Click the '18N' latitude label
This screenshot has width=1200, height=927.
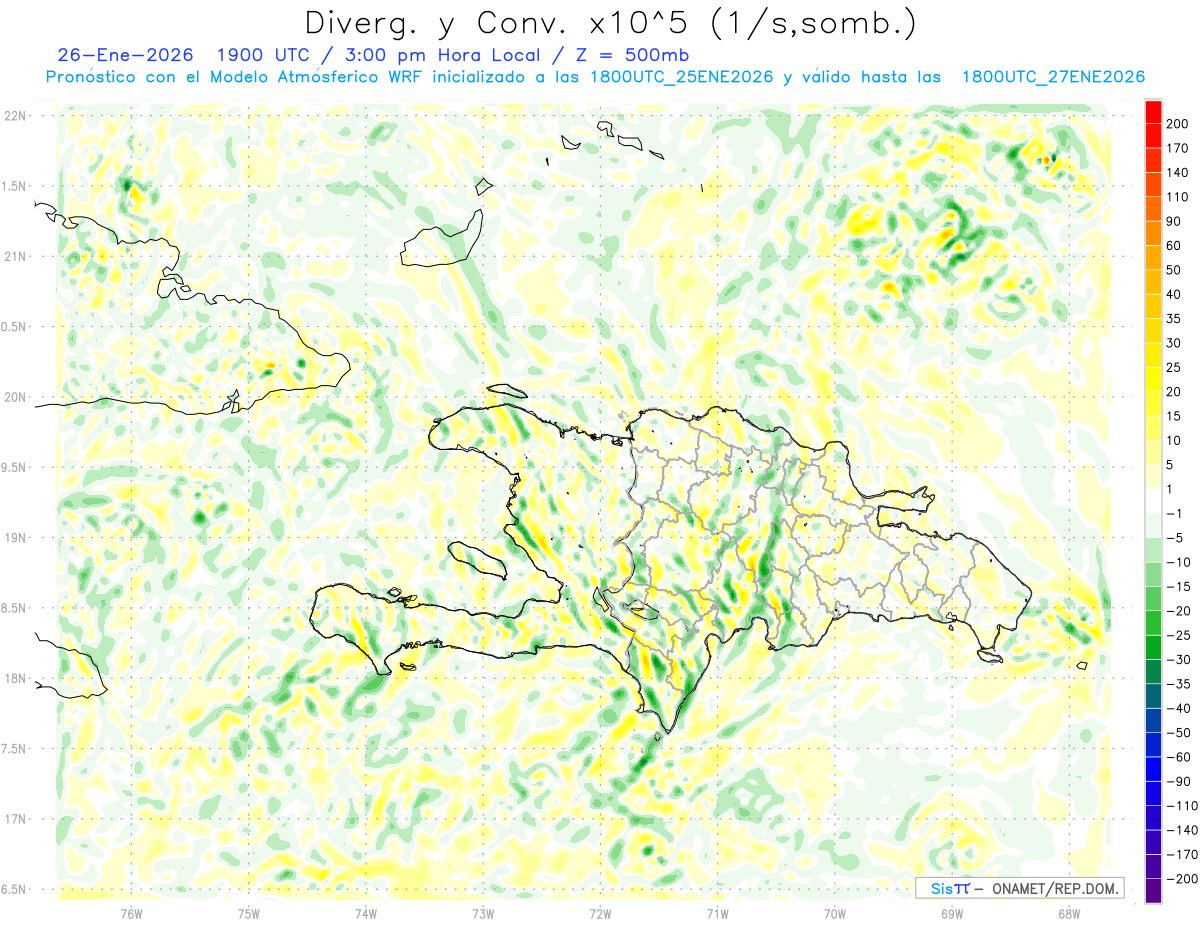[16, 678]
